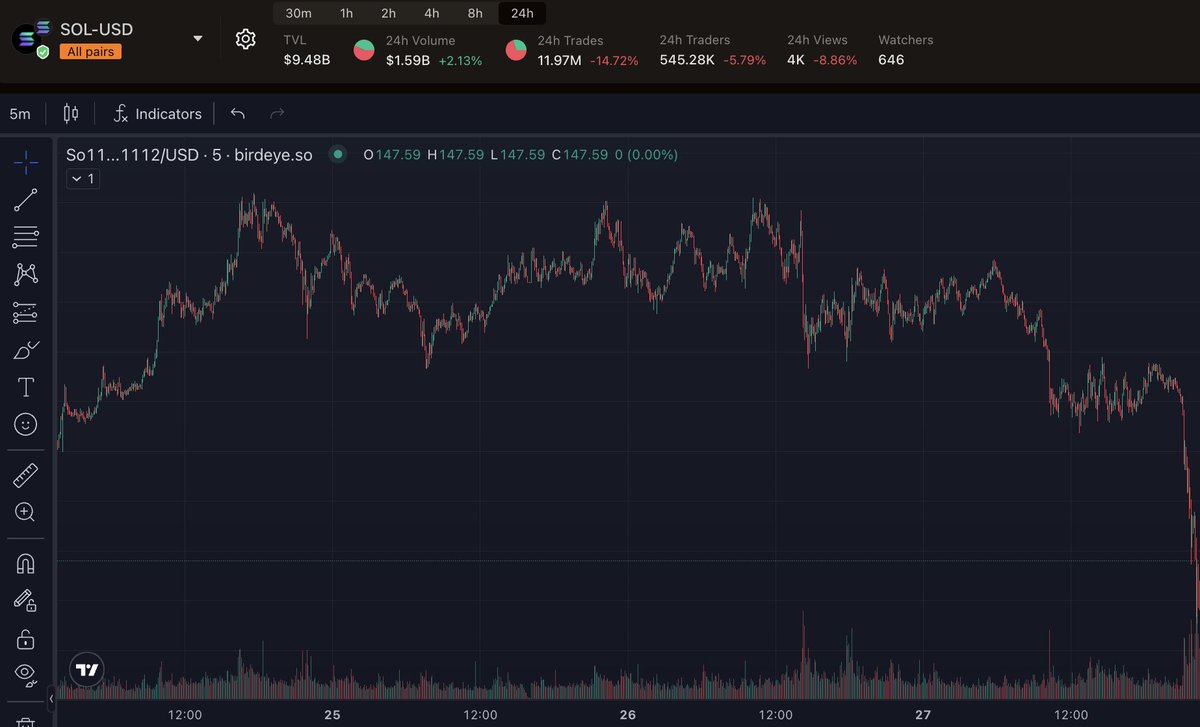This screenshot has height=727, width=1200.
Task: Click the green status dot in legend
Action: pos(338,154)
